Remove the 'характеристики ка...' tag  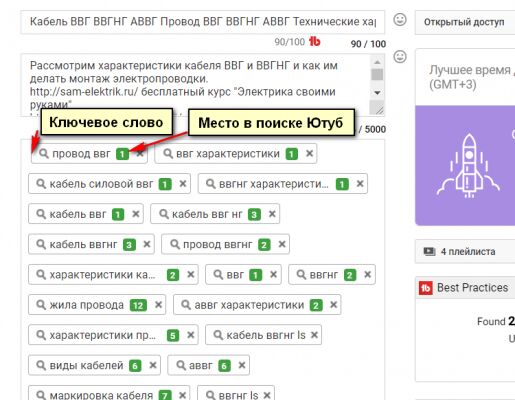[190, 275]
